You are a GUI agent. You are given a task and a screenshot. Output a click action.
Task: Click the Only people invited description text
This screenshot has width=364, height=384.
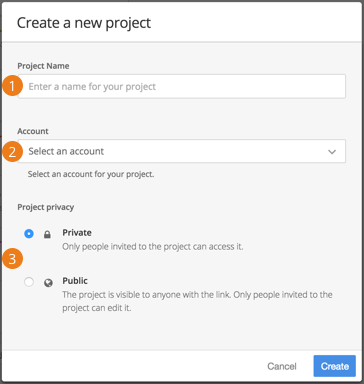[153, 247]
